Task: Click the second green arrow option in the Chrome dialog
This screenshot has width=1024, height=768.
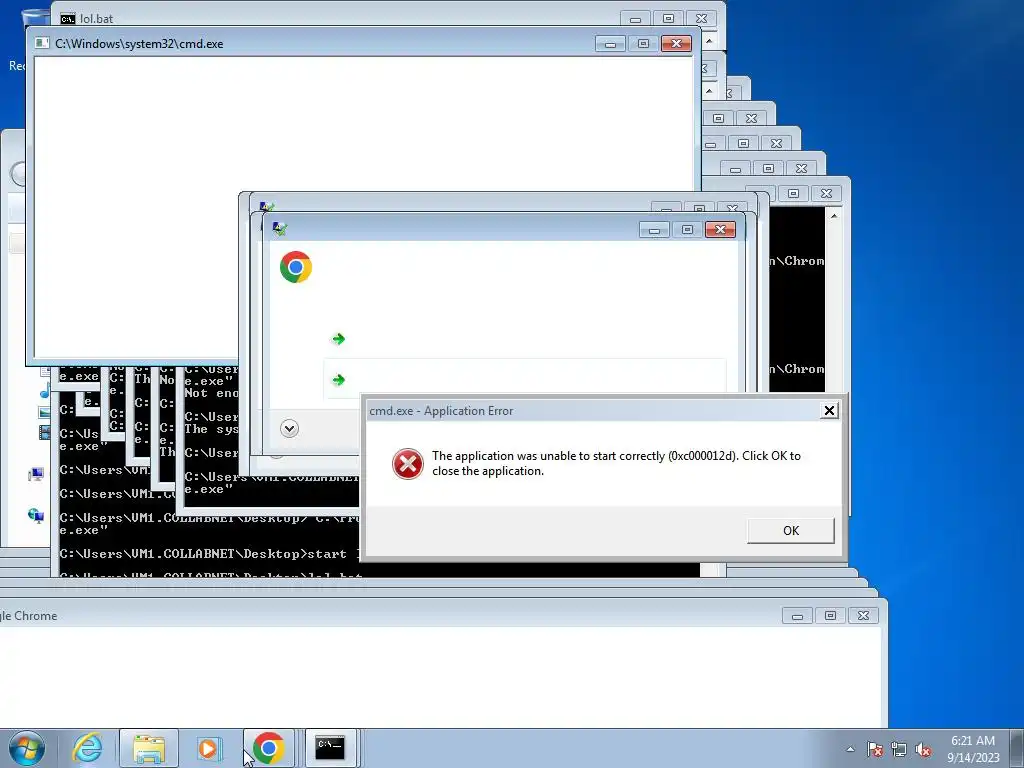Action: (x=338, y=379)
